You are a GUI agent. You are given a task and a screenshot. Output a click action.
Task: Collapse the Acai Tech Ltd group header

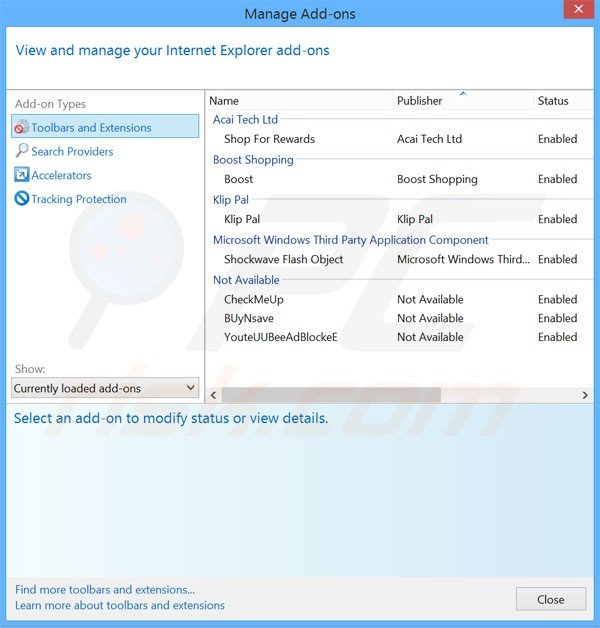[x=245, y=119]
